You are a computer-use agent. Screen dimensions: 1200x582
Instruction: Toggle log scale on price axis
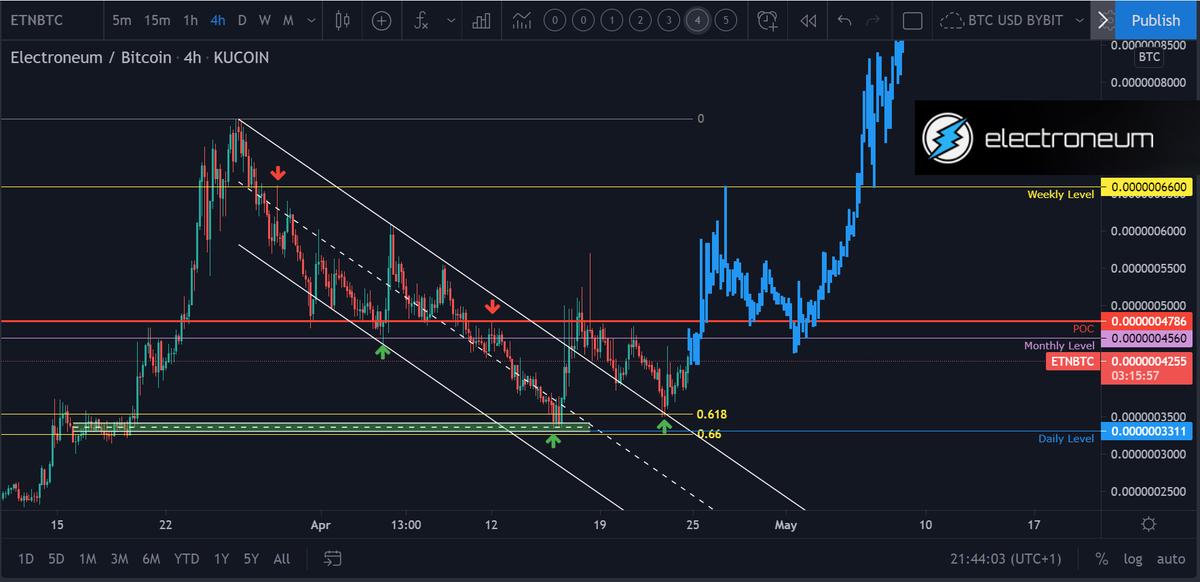pyautogui.click(x=1132, y=558)
